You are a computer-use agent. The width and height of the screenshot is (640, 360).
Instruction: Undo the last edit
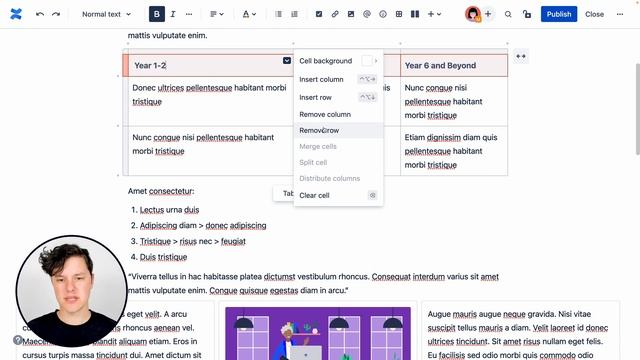[40, 14]
